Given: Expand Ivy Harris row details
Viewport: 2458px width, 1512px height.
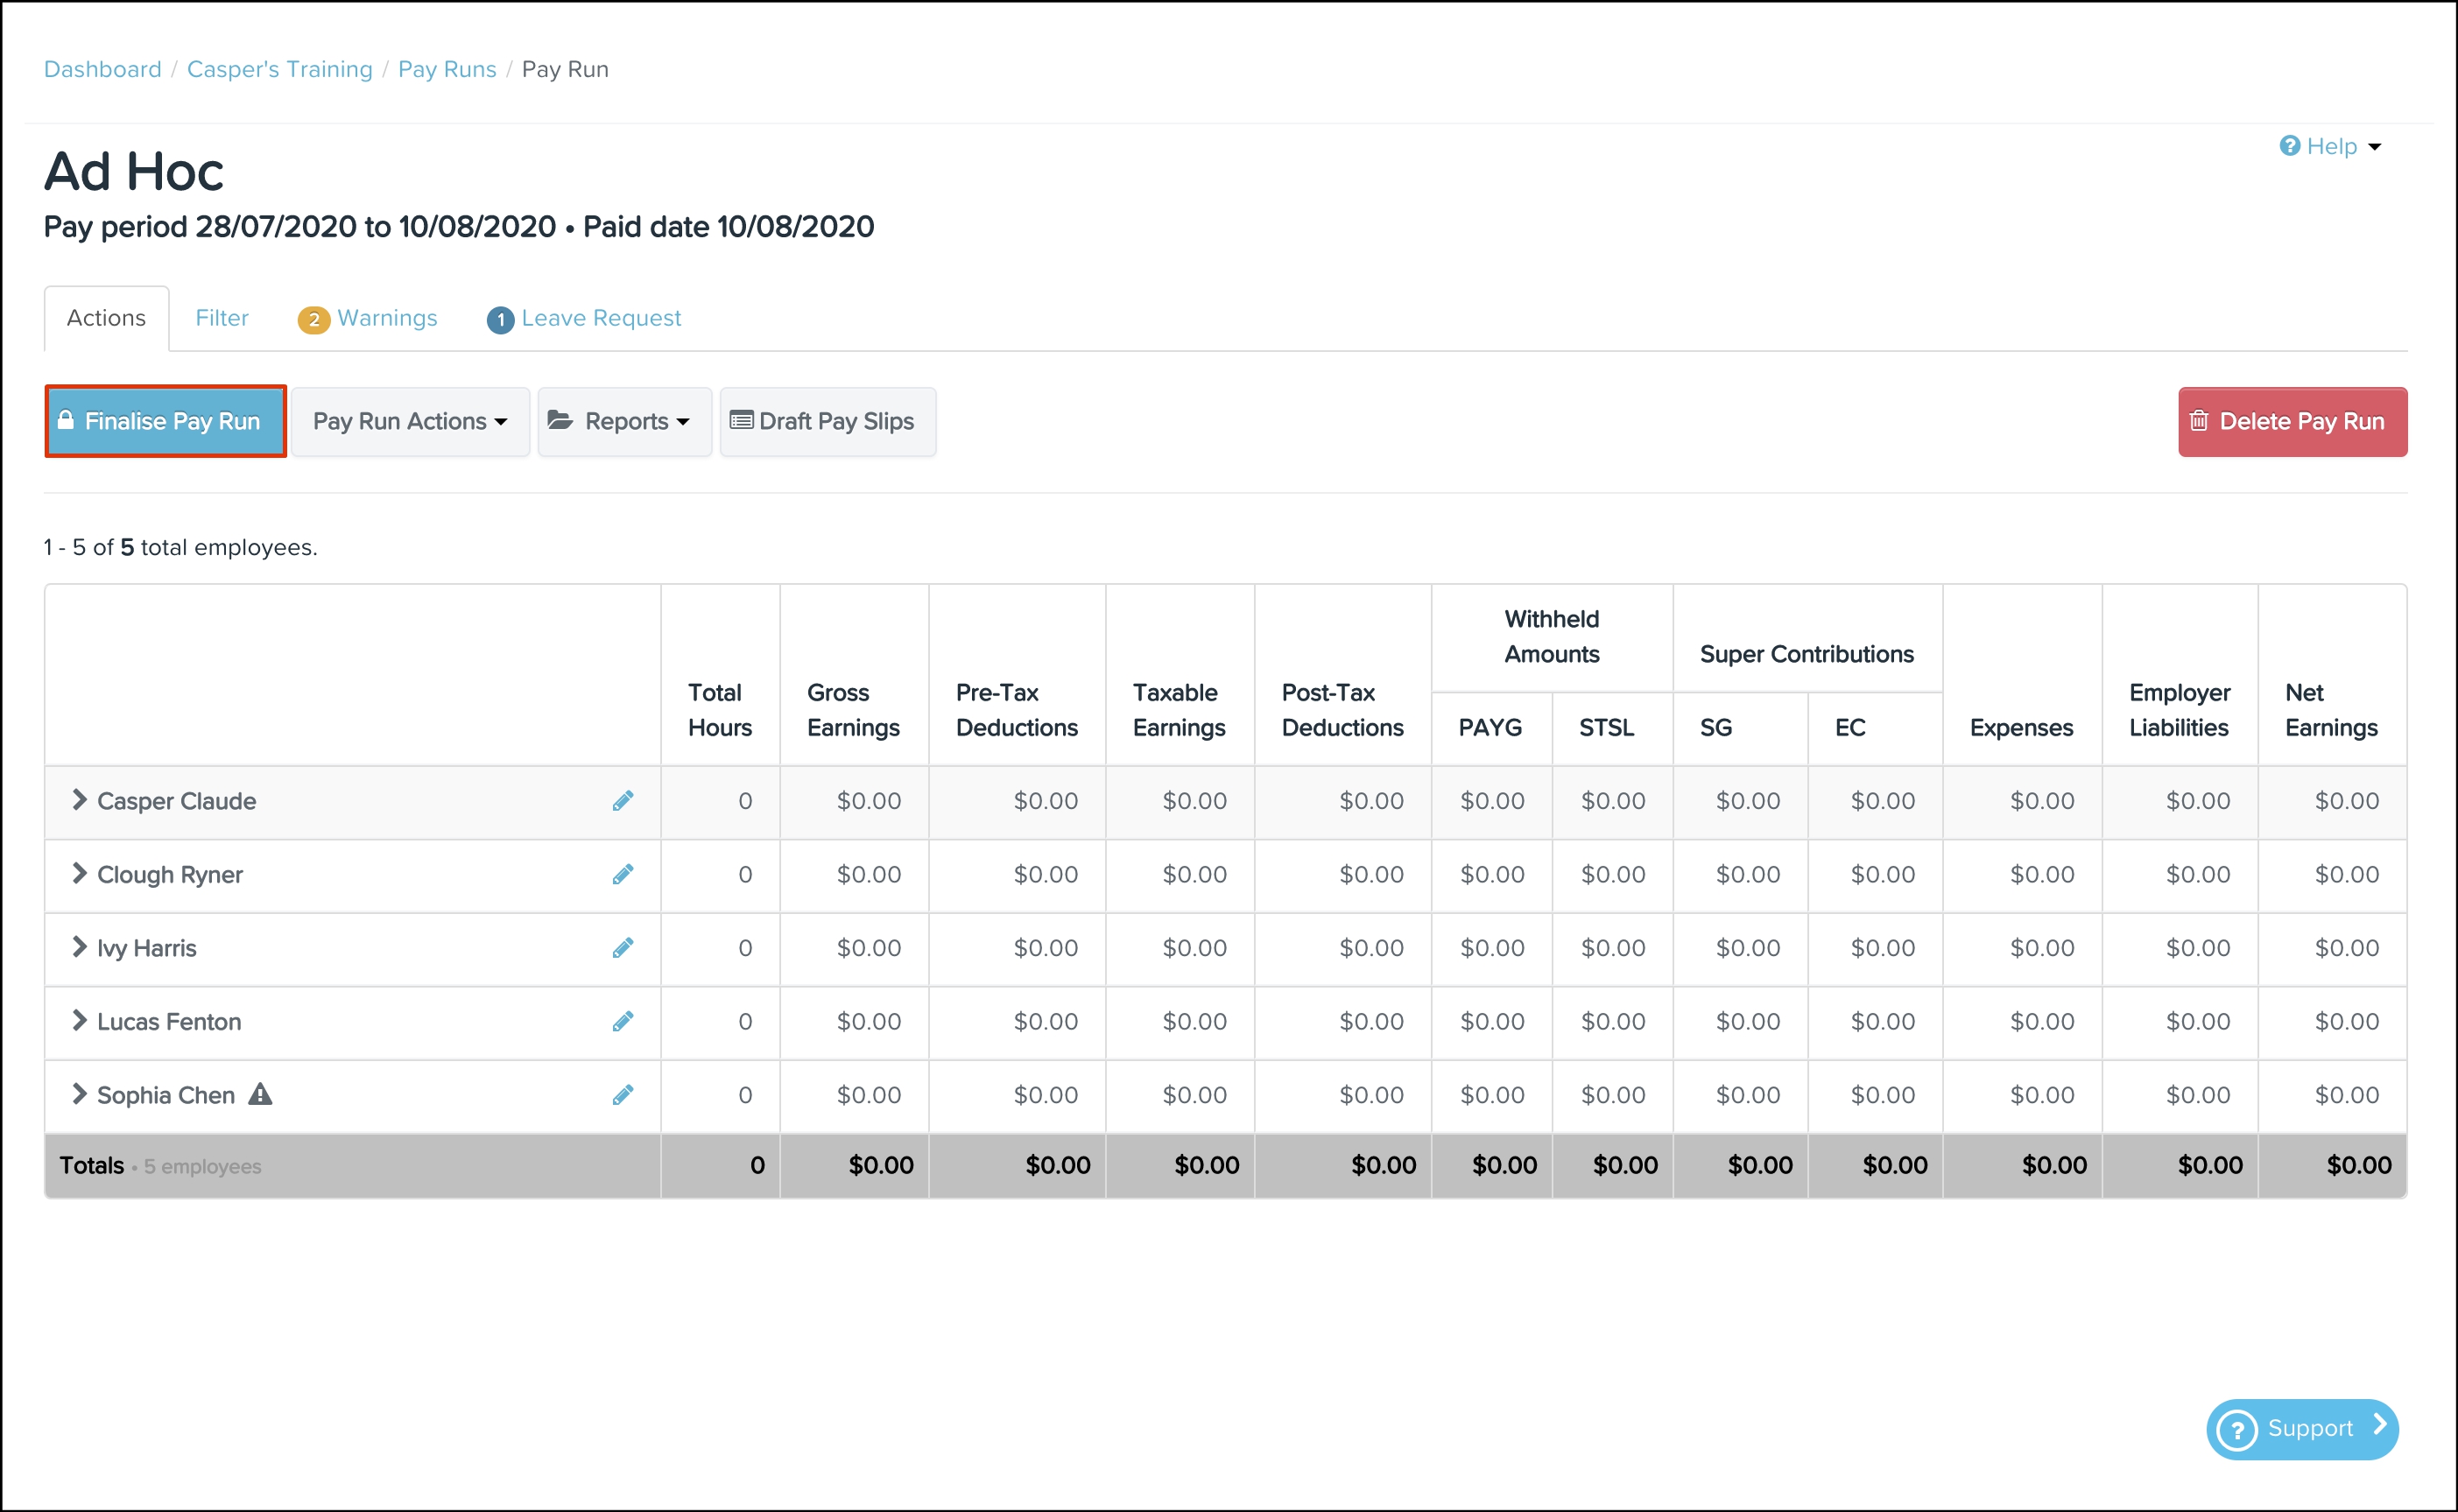Looking at the screenshot, I should [79, 947].
